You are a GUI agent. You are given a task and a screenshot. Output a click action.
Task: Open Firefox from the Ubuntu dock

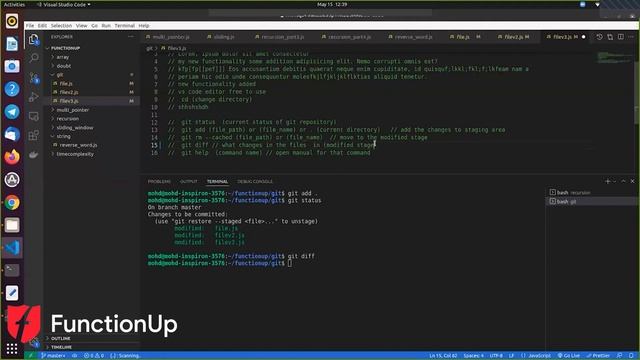pyautogui.click(x=12, y=157)
